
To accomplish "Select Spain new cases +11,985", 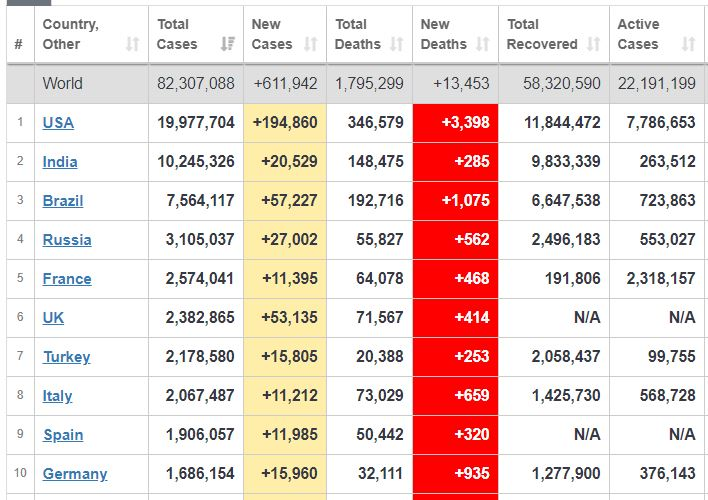I will click(290, 435).
